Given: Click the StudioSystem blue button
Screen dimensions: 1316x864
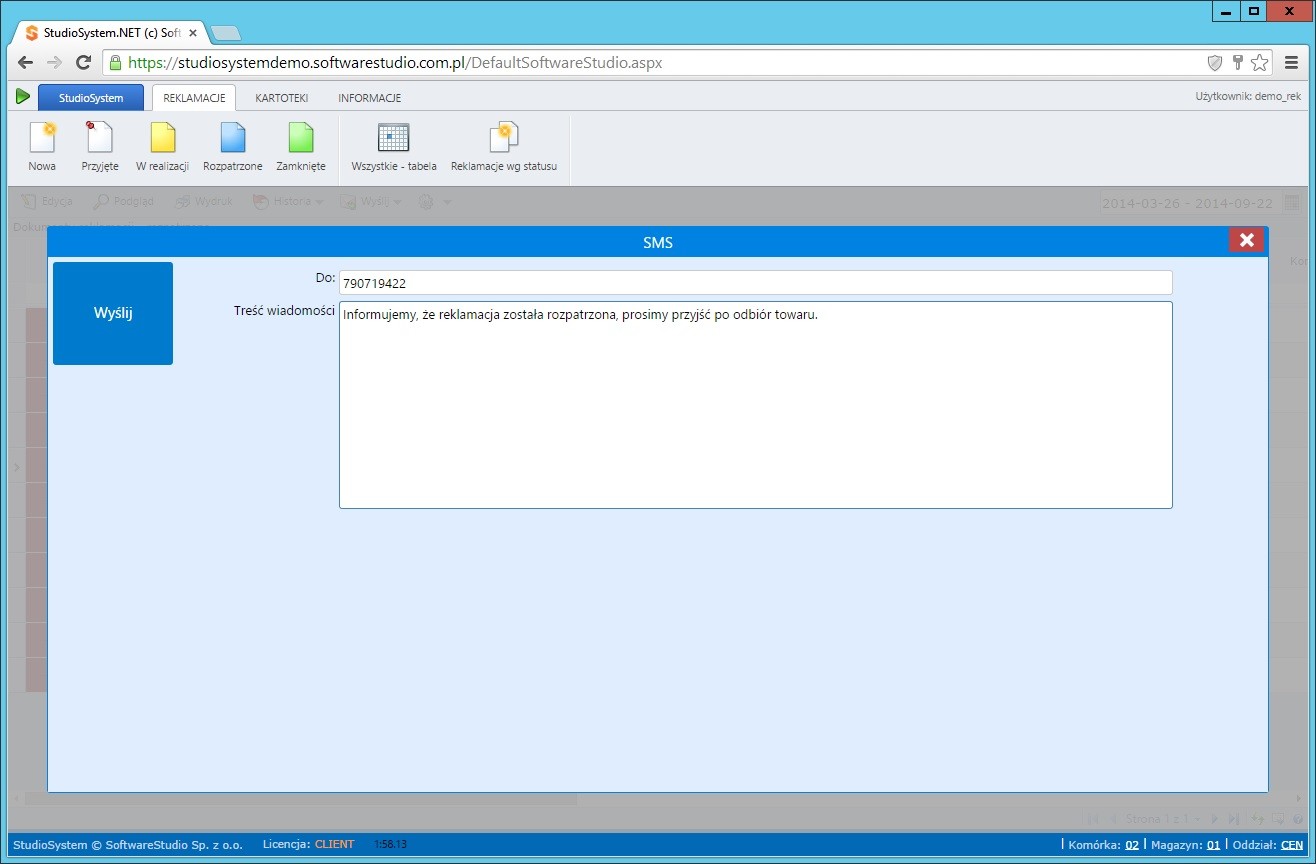Looking at the screenshot, I should pyautogui.click(x=91, y=98).
